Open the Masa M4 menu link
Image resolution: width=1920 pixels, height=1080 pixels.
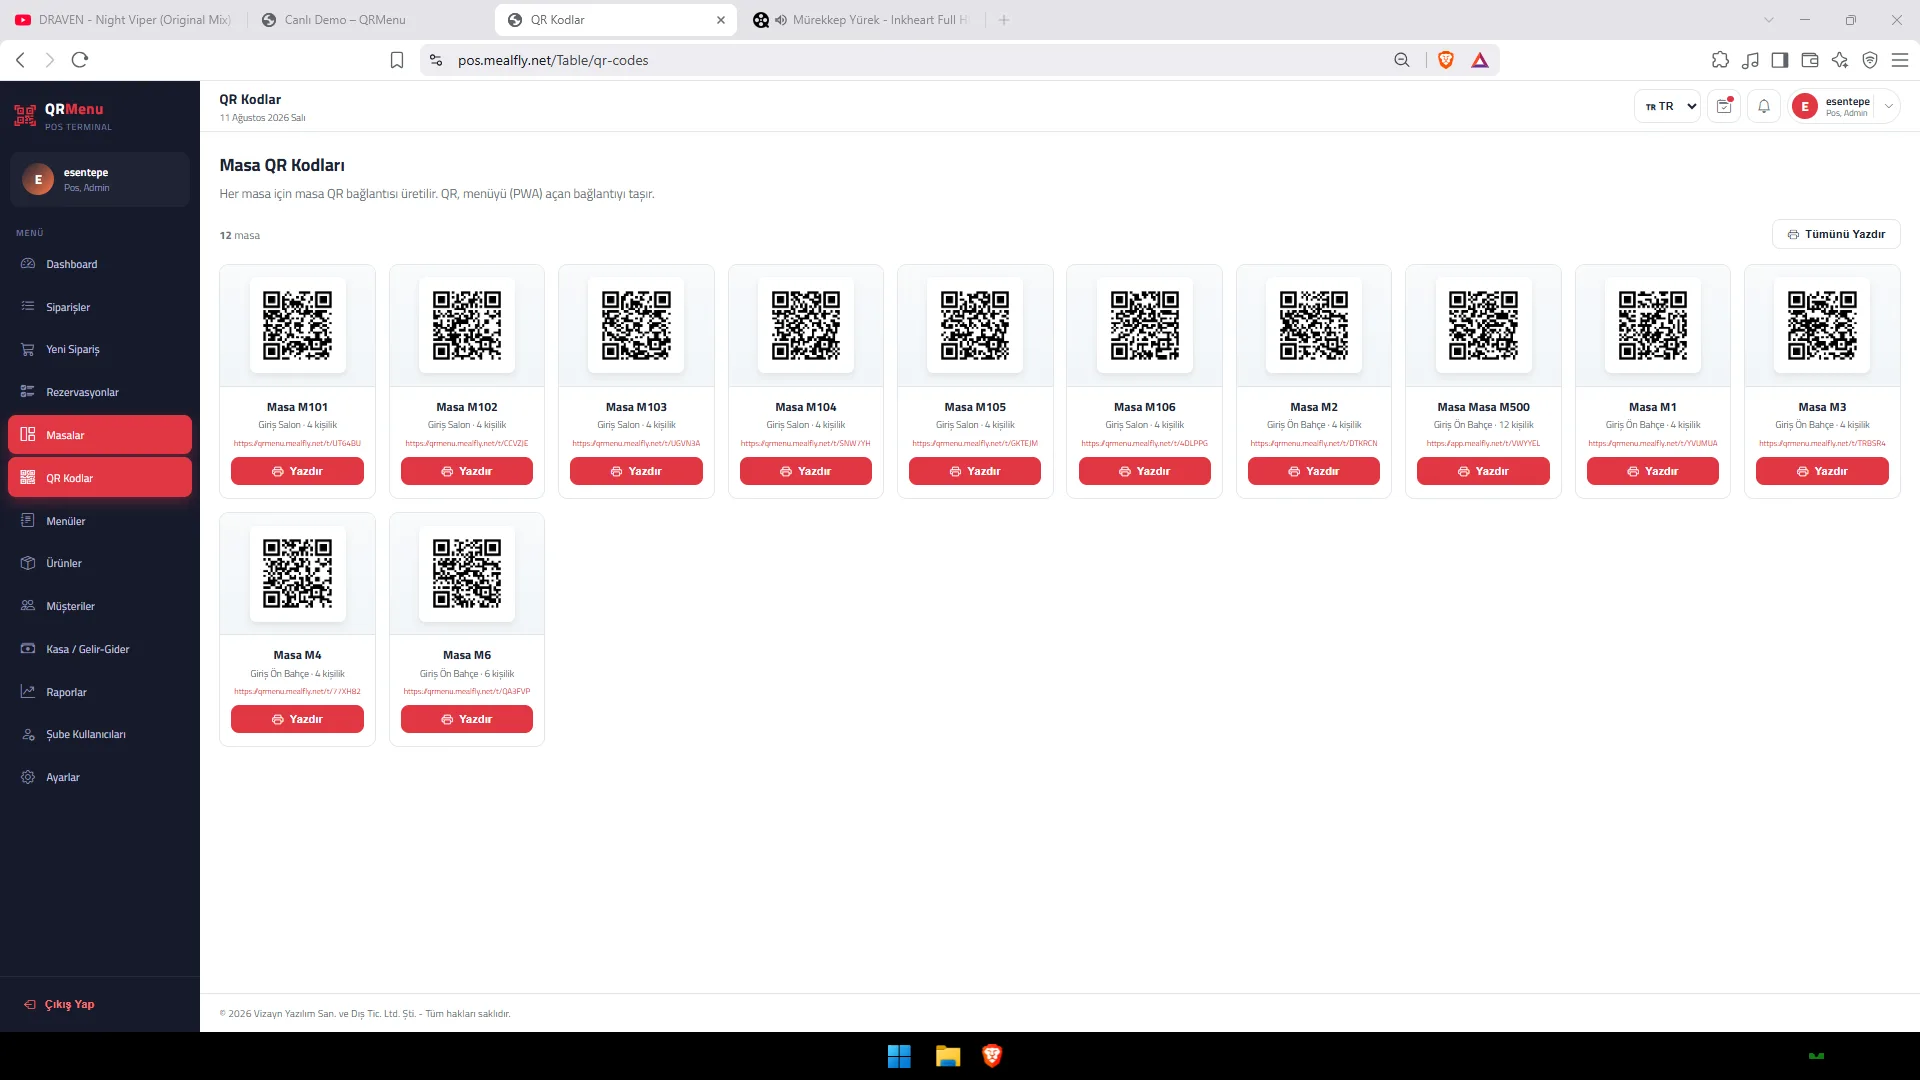(297, 691)
